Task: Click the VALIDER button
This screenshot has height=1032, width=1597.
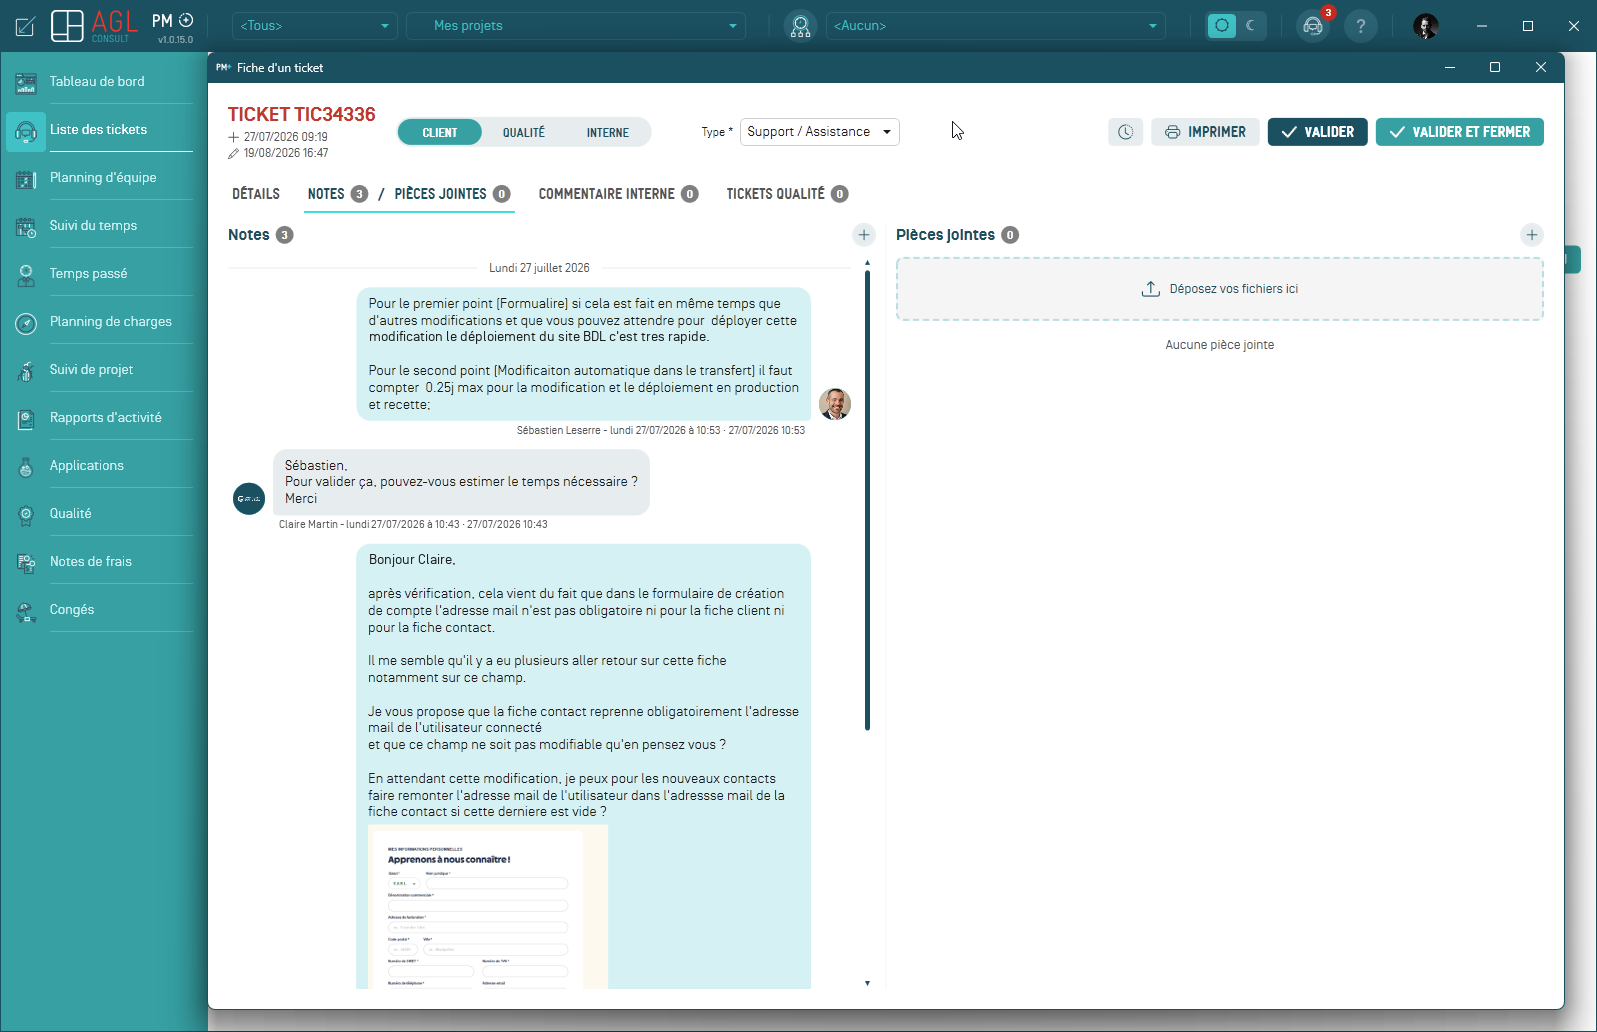Action: (x=1318, y=132)
